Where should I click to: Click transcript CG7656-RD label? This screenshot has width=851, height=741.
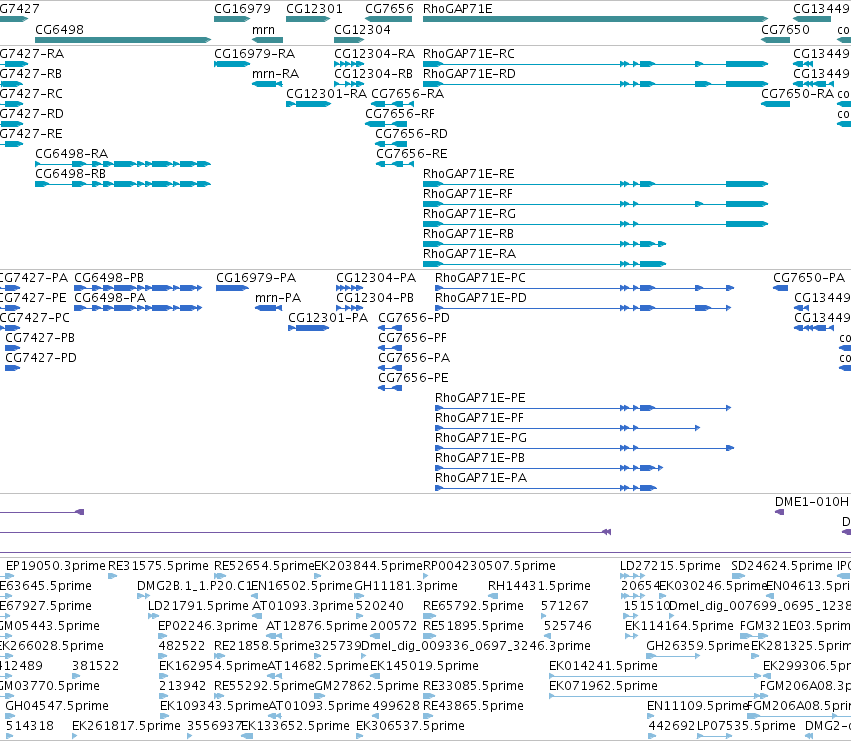(411, 134)
